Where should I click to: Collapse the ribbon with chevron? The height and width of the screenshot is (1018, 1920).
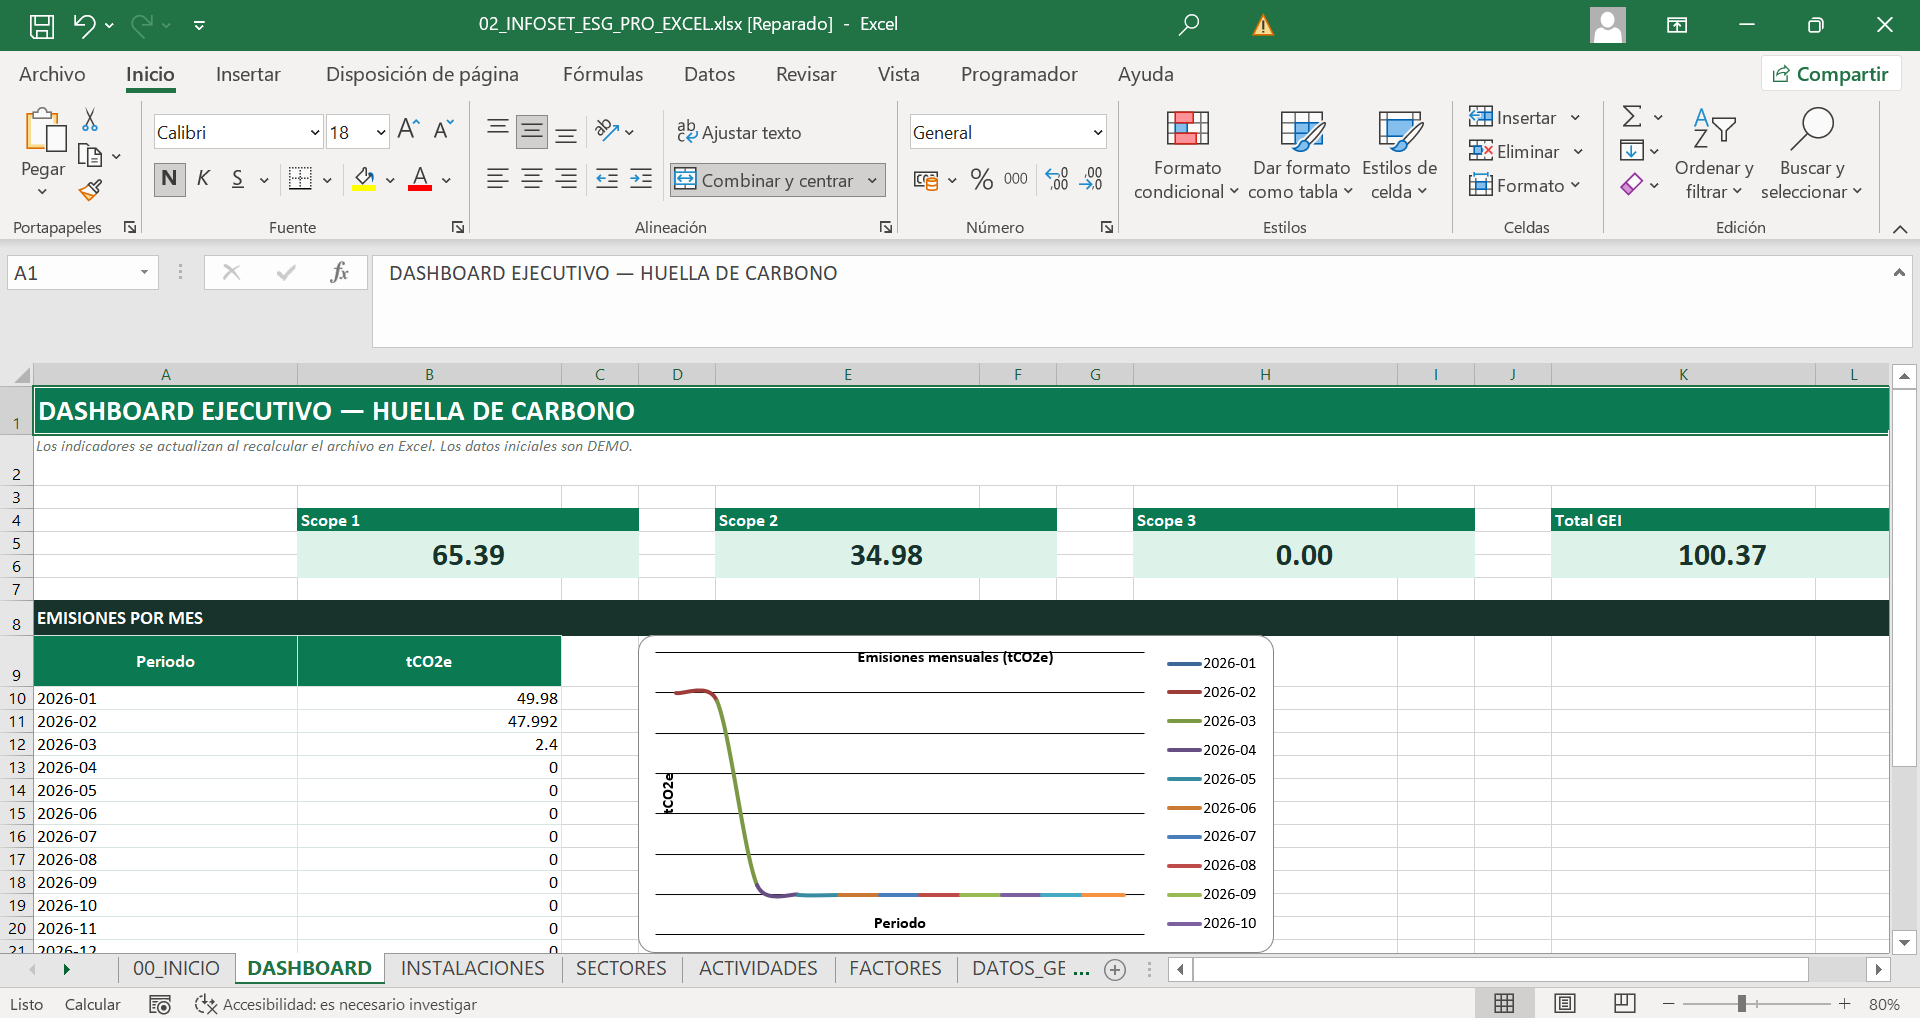[x=1900, y=228]
